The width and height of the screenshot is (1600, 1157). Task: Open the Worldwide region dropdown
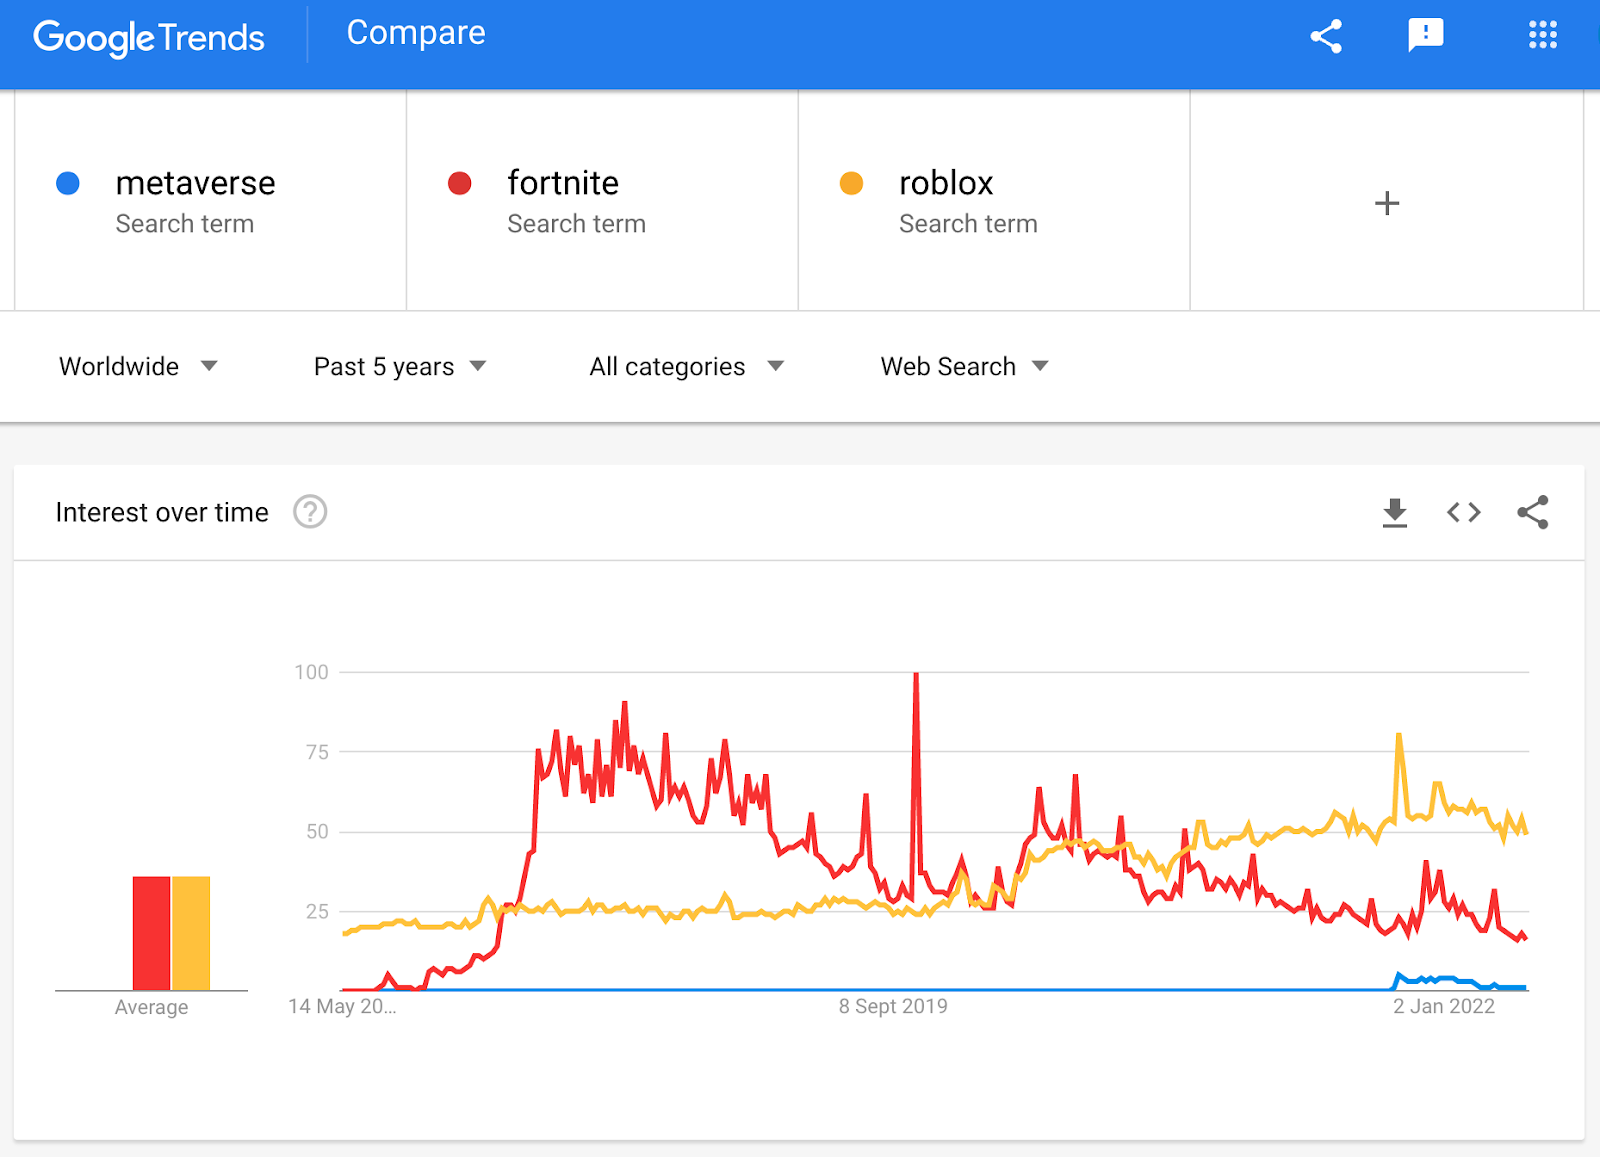tap(138, 366)
